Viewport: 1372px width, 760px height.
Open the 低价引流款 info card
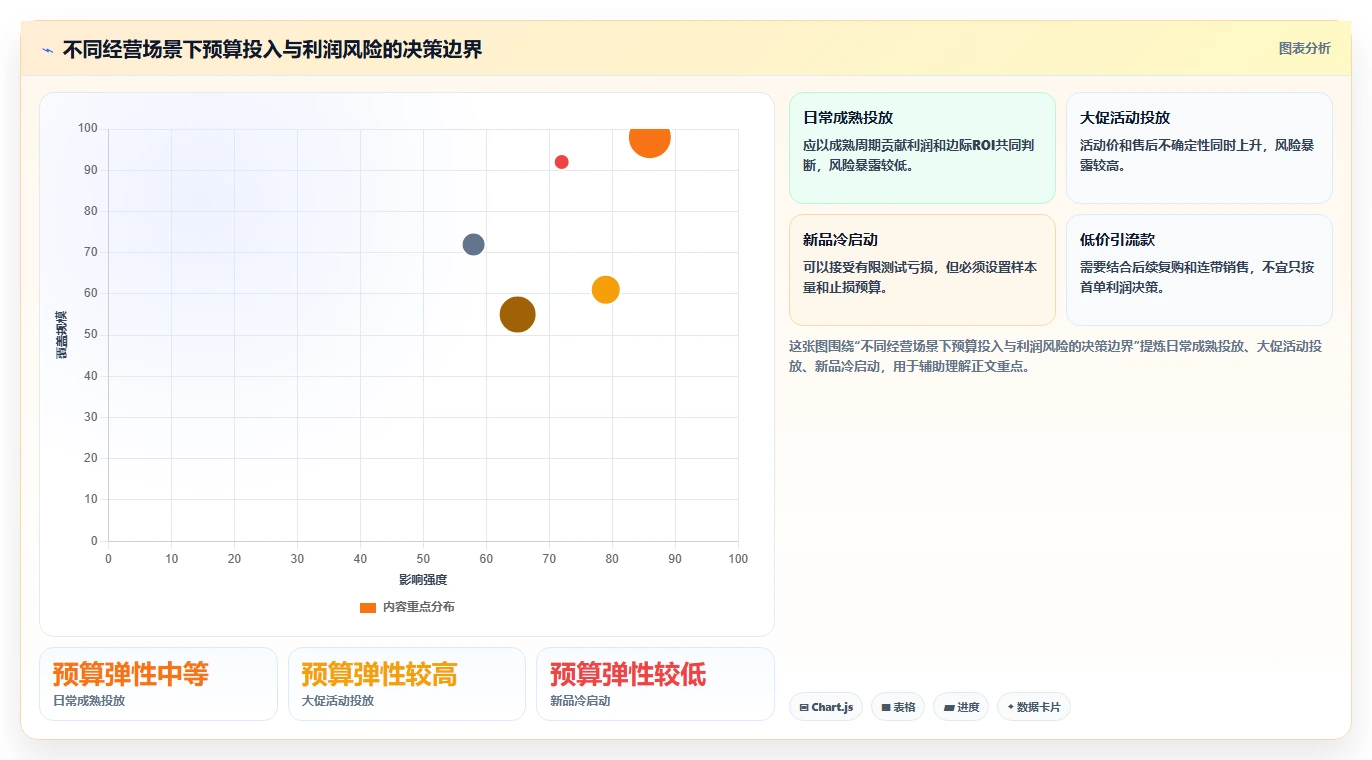1199,270
